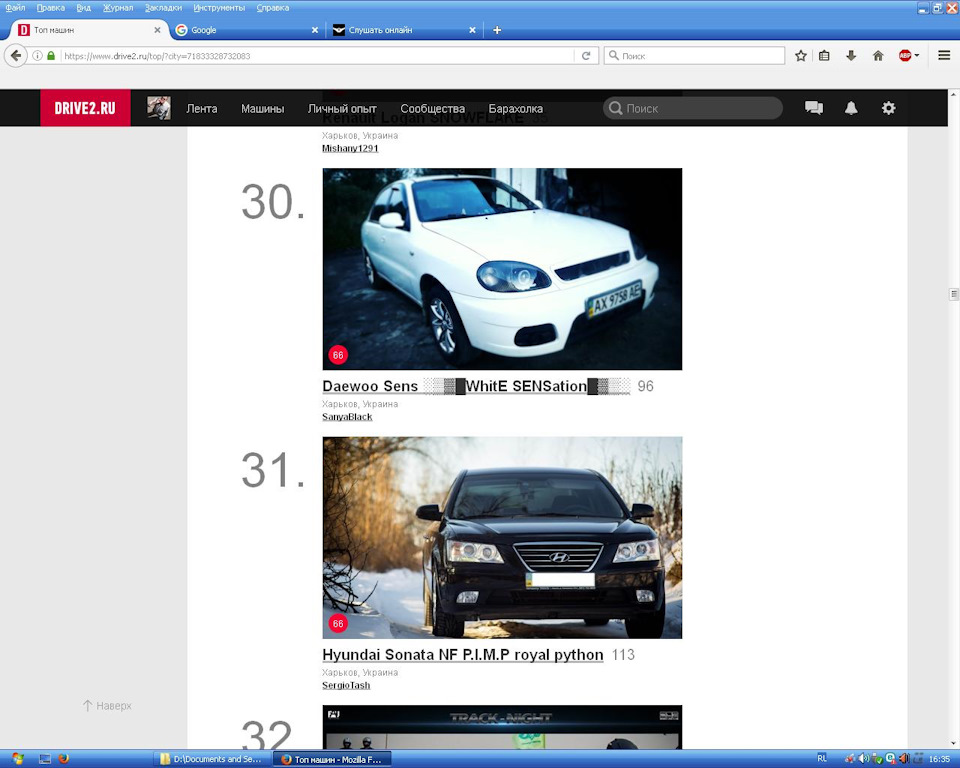Select the Топ машин tab
960x768 pixels.
point(89,30)
